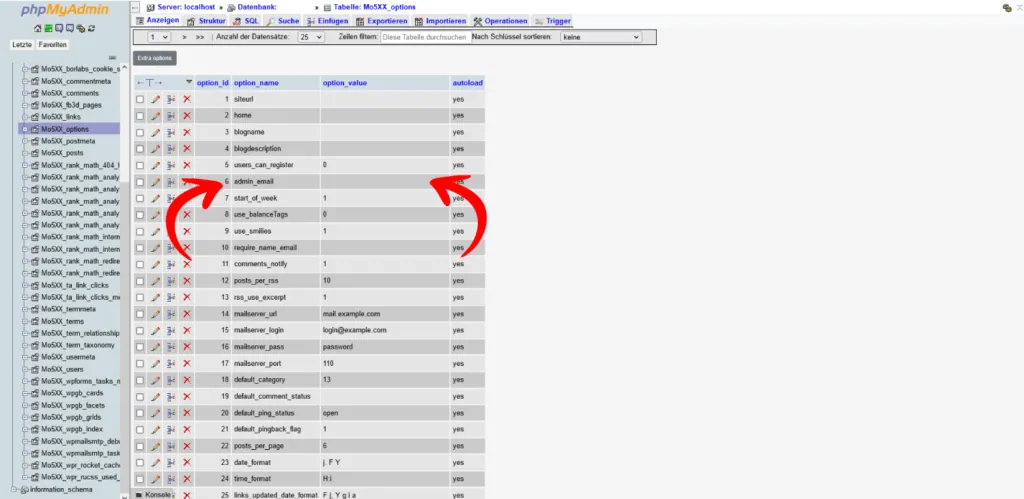Click edit pencil for admin_email row

[x=155, y=182]
